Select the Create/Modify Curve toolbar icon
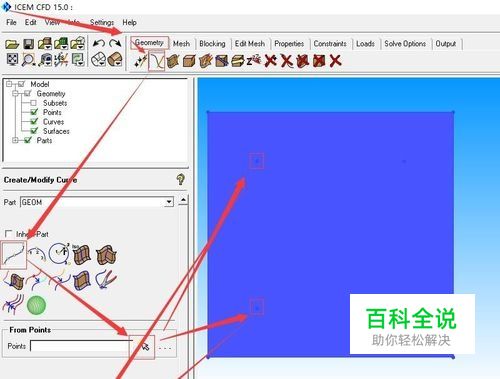This screenshot has height=379, width=500. [x=157, y=61]
